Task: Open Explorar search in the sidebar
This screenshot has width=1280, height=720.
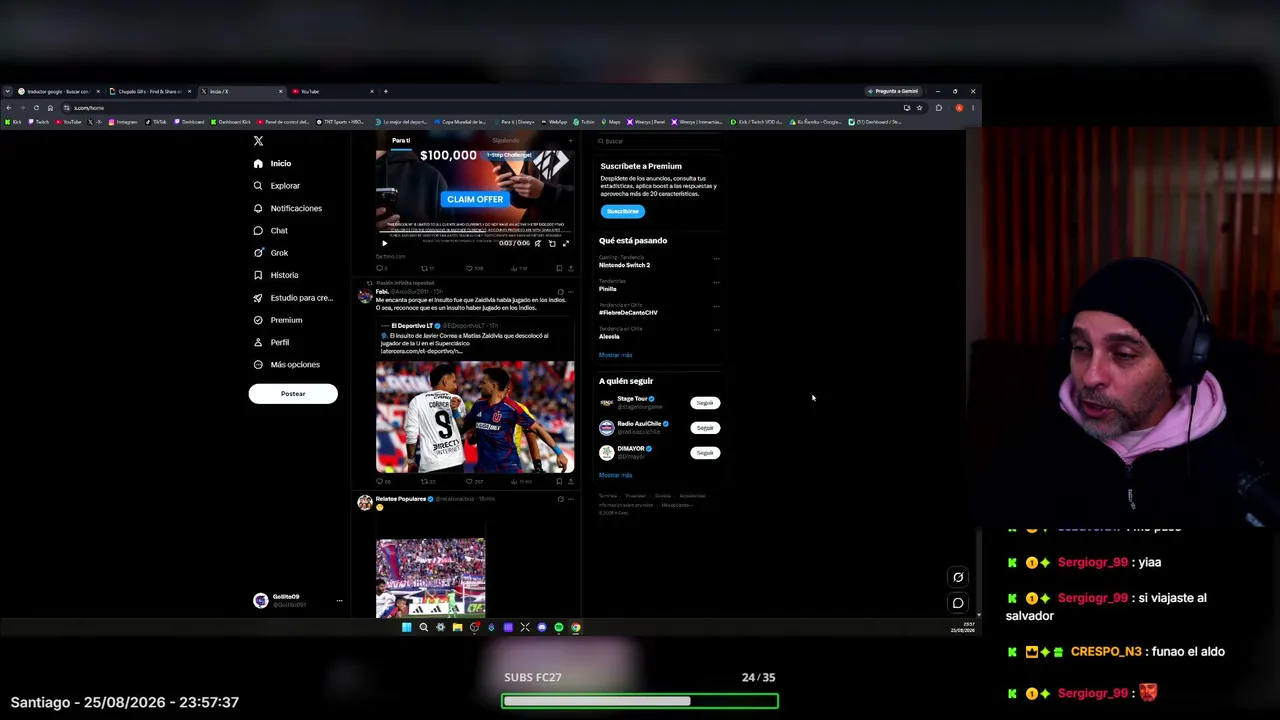Action: click(x=258, y=186)
